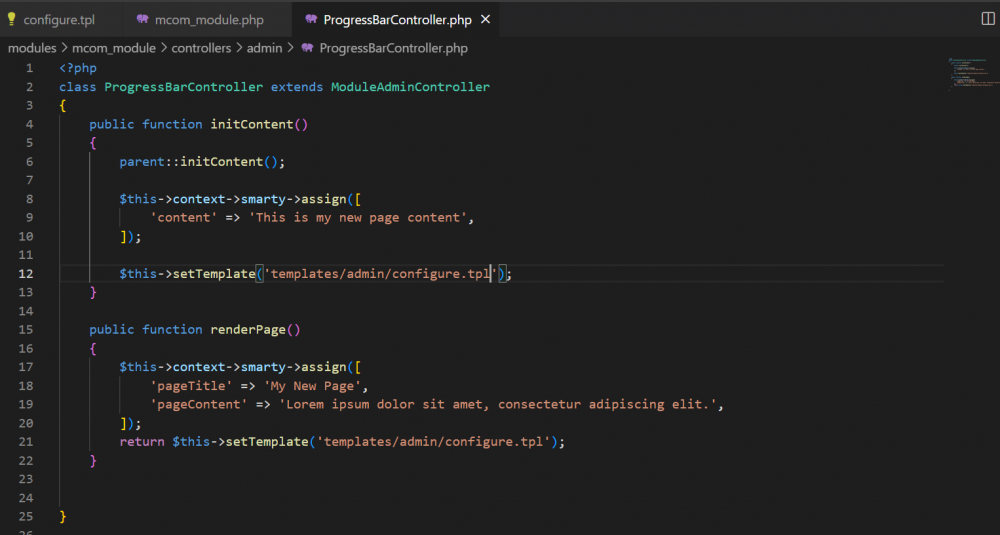Screen dimensions: 1000x535
Task: Click 'assign' on line 17
Action: [323, 367]
